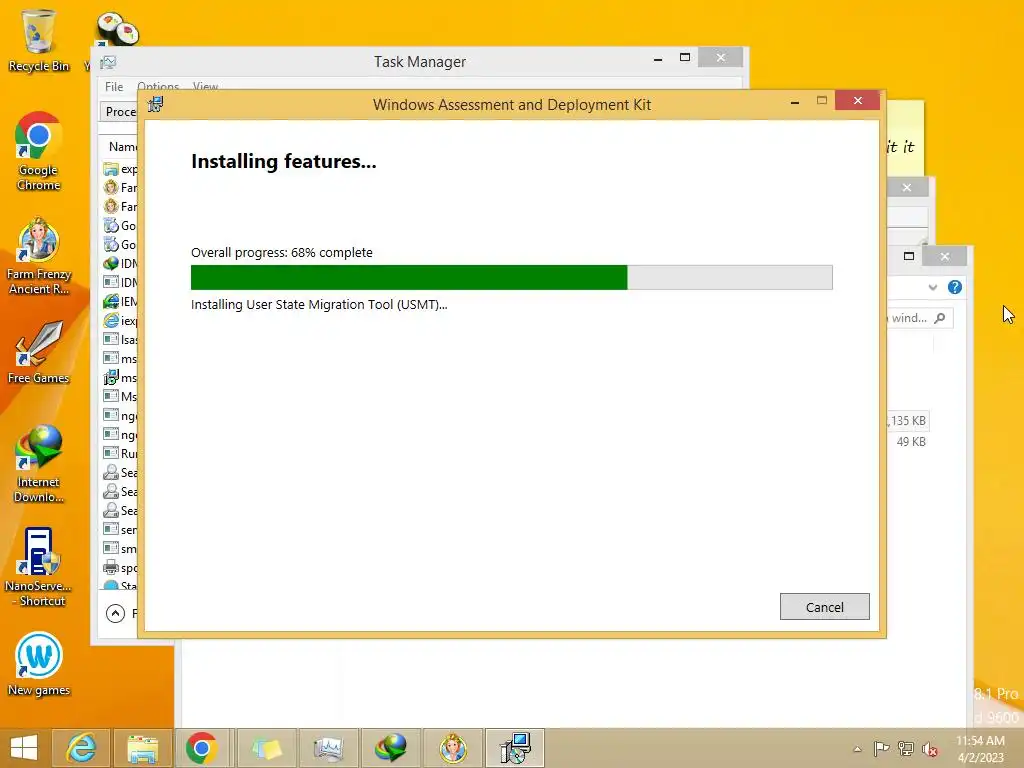Open the Recycle Bin desktop icon
This screenshot has height=768, width=1024.
click(39, 40)
